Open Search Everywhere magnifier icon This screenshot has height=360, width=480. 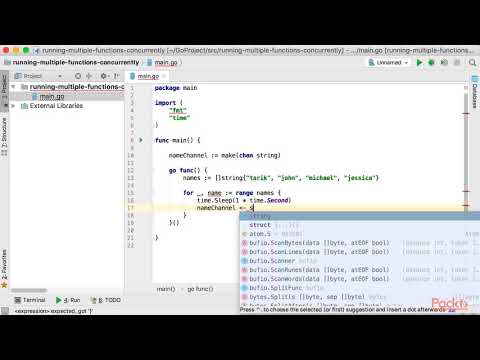tap(472, 62)
